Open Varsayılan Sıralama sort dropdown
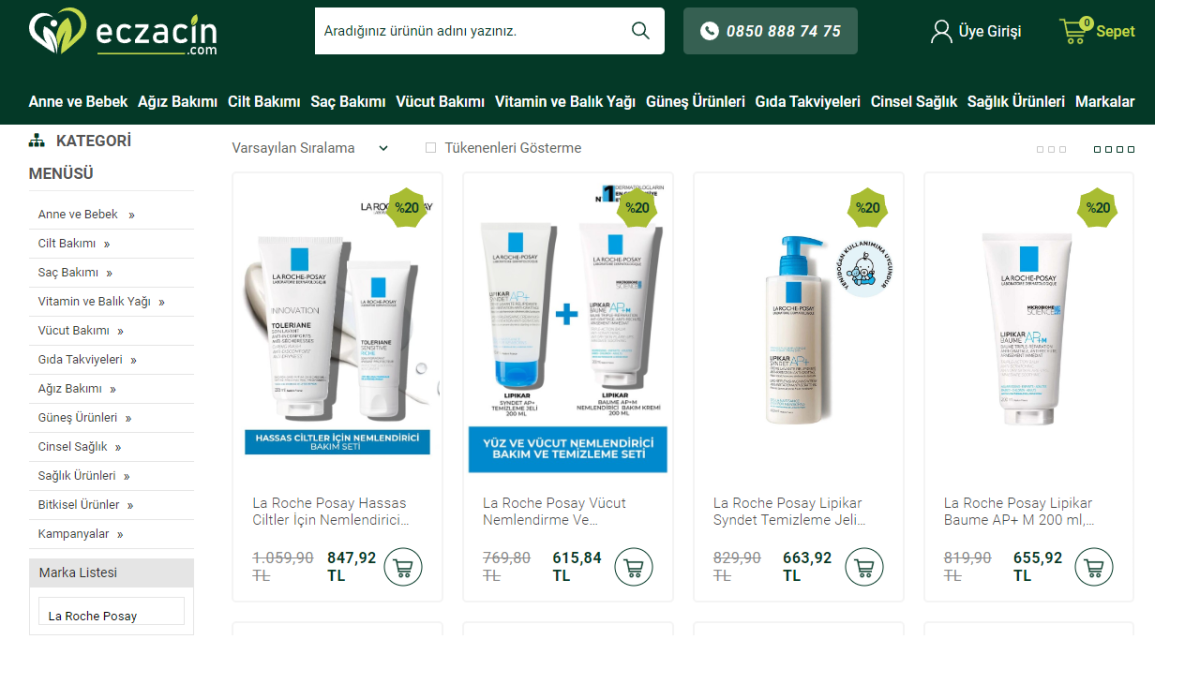Viewport: 1200px width, 699px height. [310, 148]
